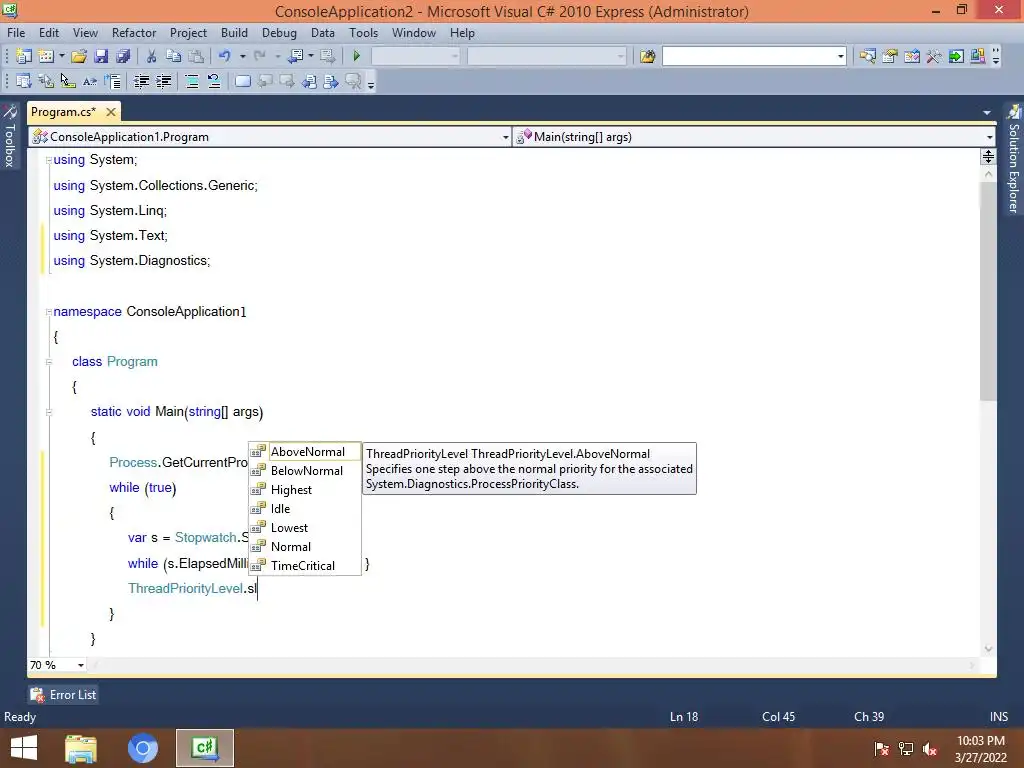This screenshot has width=1024, height=768.
Task: Select TimeCritical in the IntelliSense list
Action: click(305, 566)
